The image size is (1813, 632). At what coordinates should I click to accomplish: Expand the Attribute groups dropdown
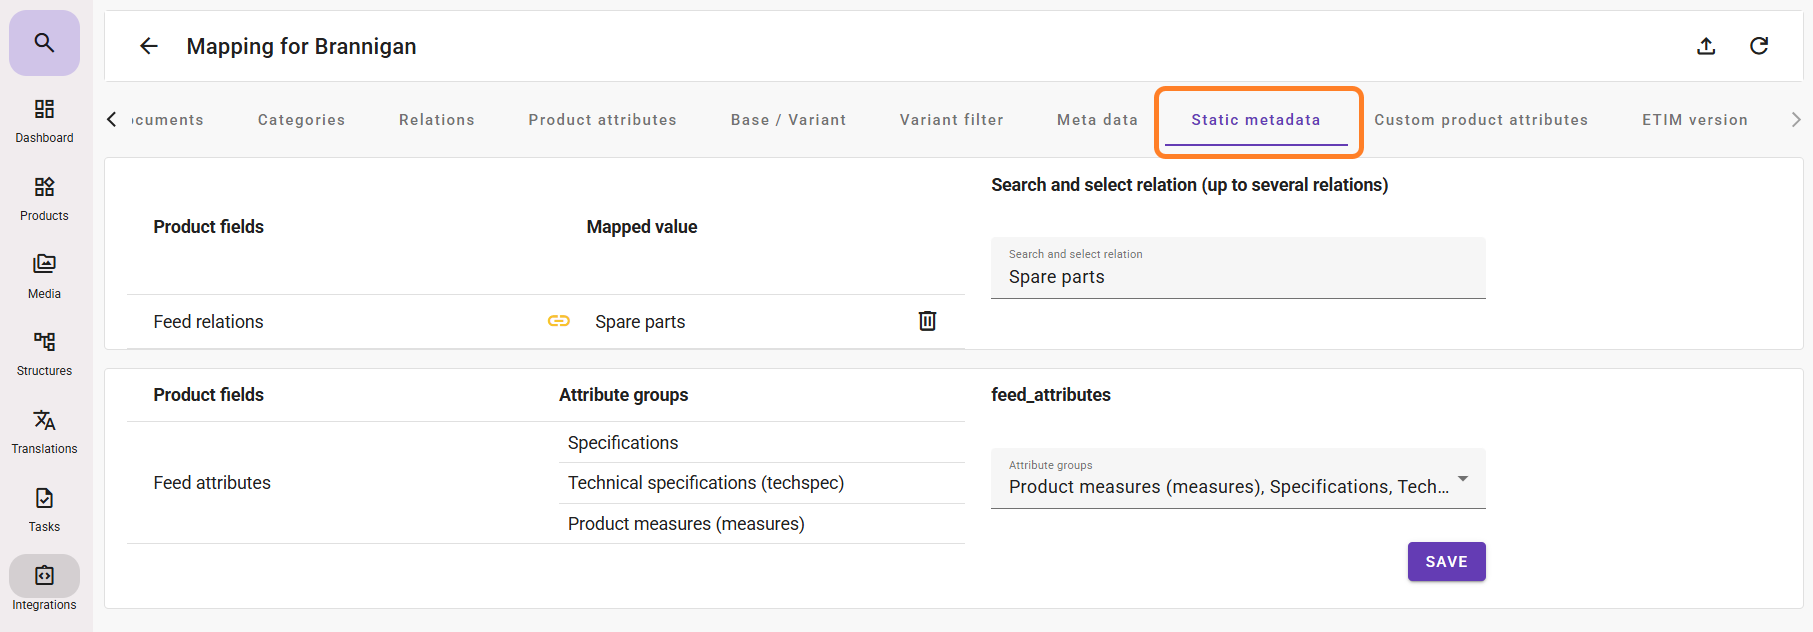[1462, 479]
